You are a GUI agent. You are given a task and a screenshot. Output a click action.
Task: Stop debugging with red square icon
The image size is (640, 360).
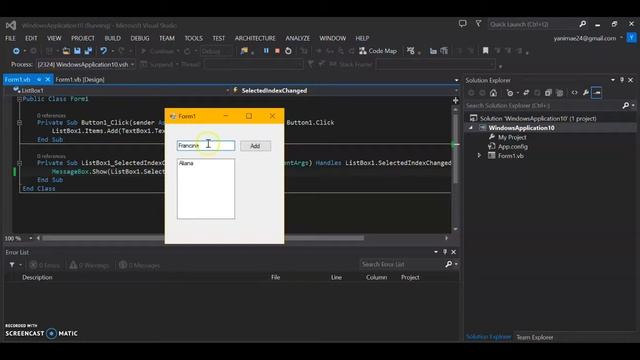point(277,51)
